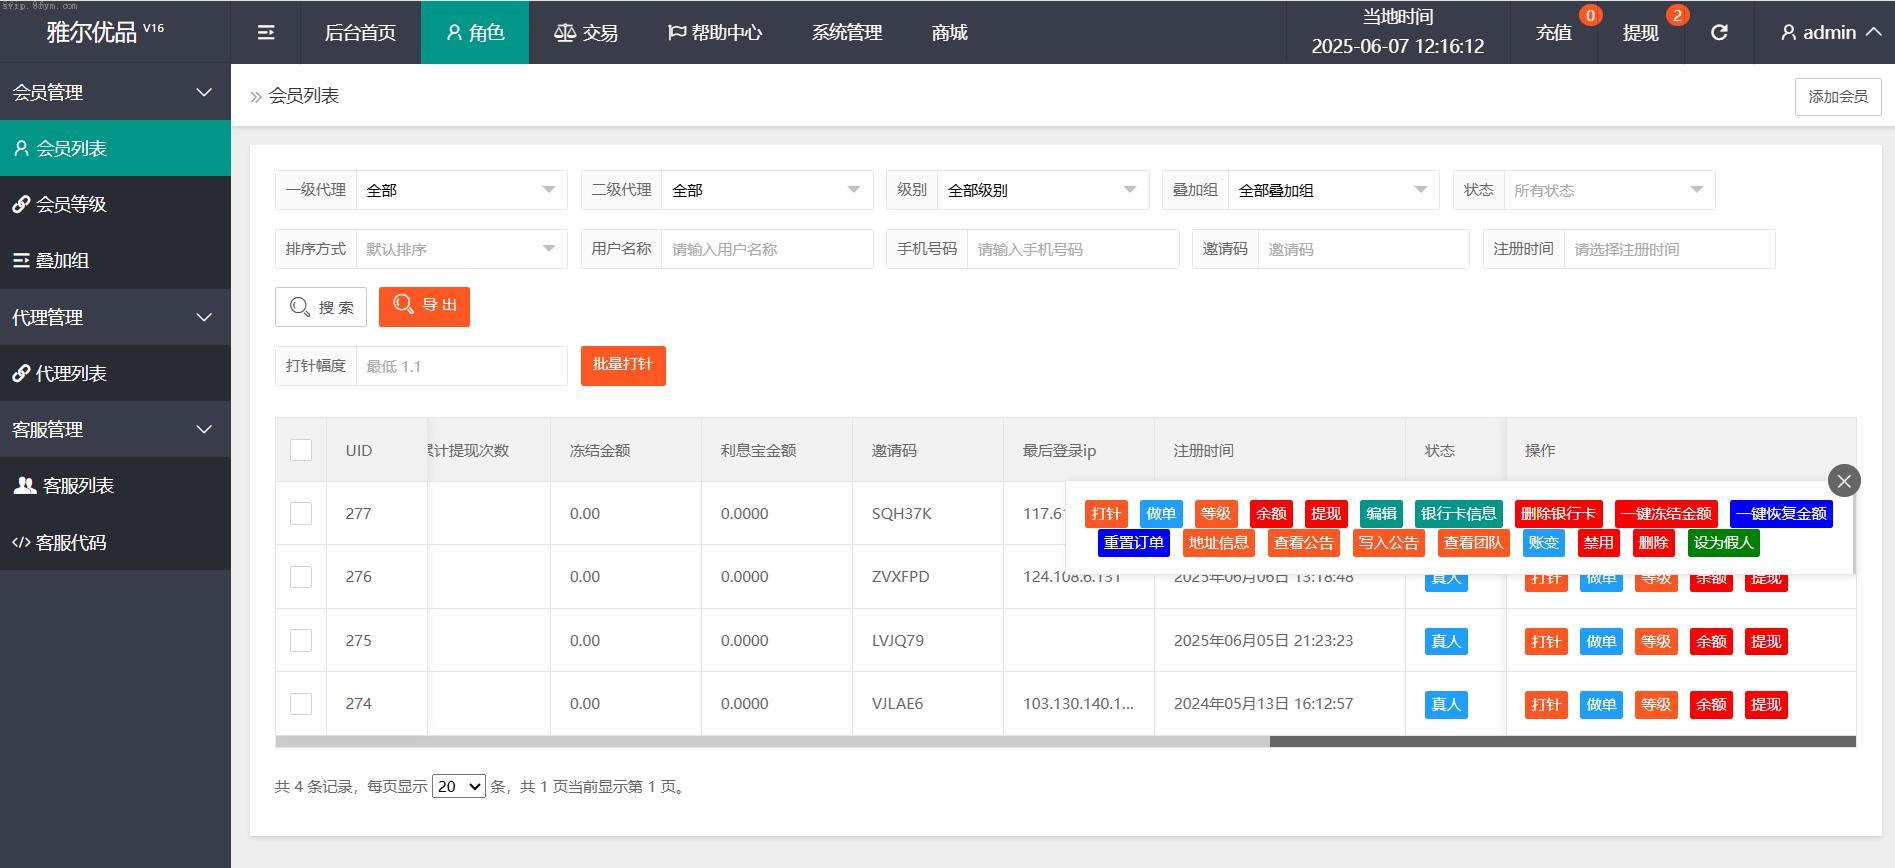Toggle the select-all checkbox in table header
The image size is (1895, 868).
[x=301, y=450]
